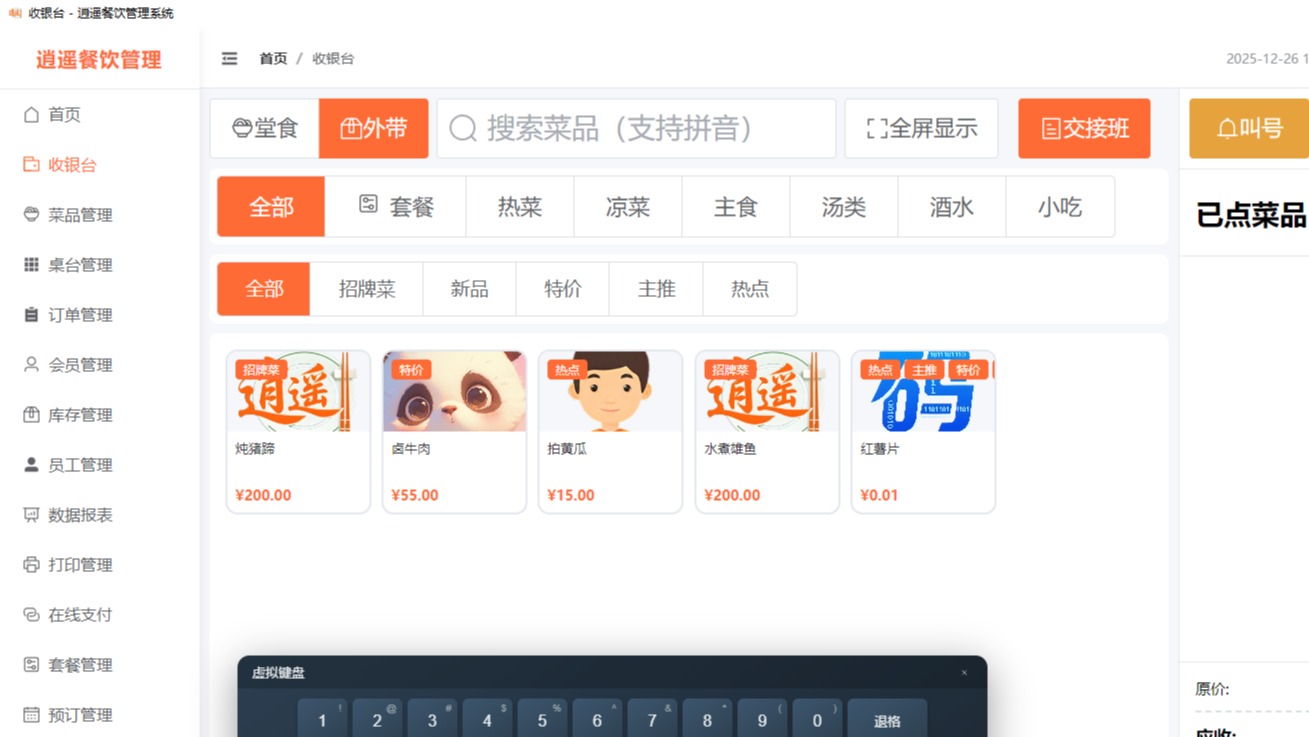Open 全屏显示 fullscreen mode
This screenshot has height=737, width=1309.
pos(921,128)
